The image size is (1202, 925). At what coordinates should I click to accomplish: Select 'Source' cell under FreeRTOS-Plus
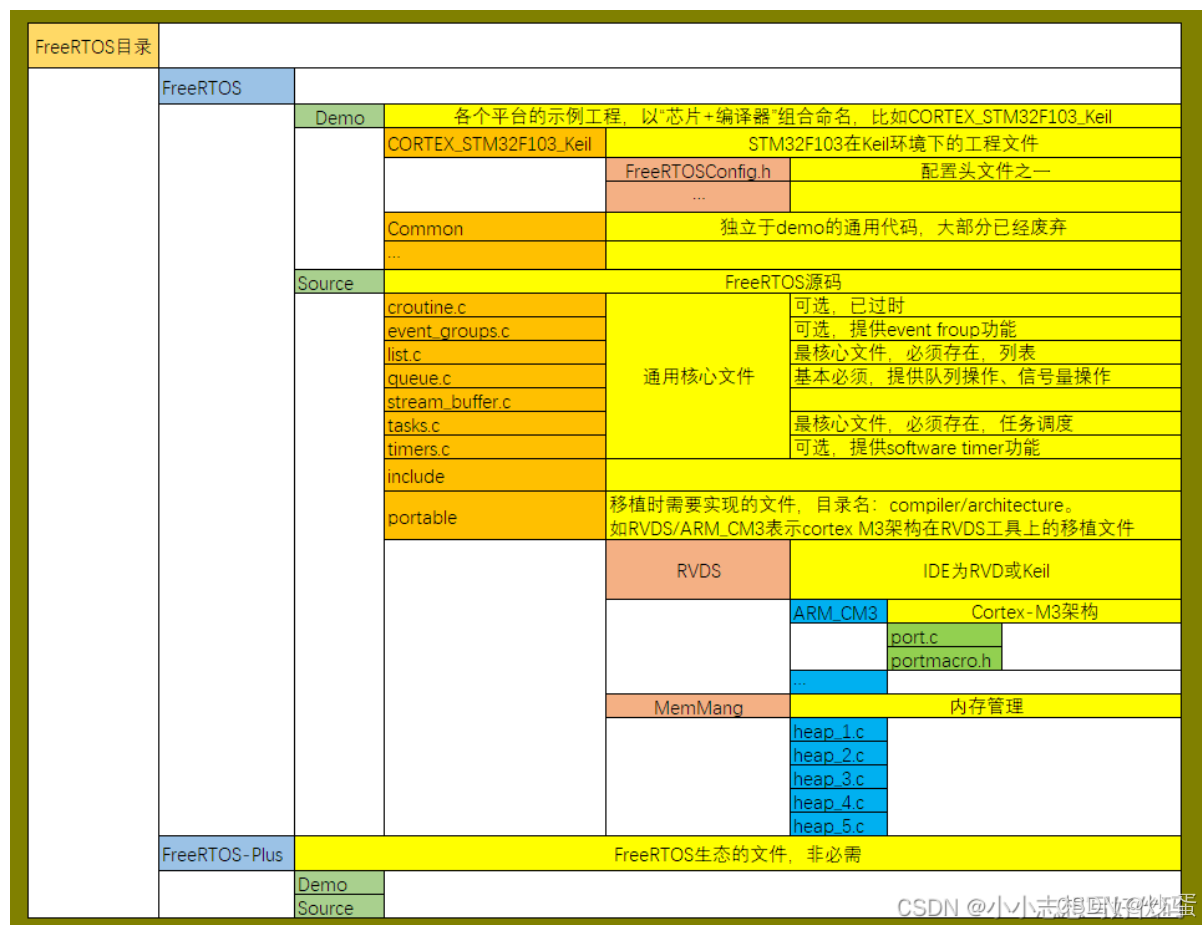click(x=339, y=907)
